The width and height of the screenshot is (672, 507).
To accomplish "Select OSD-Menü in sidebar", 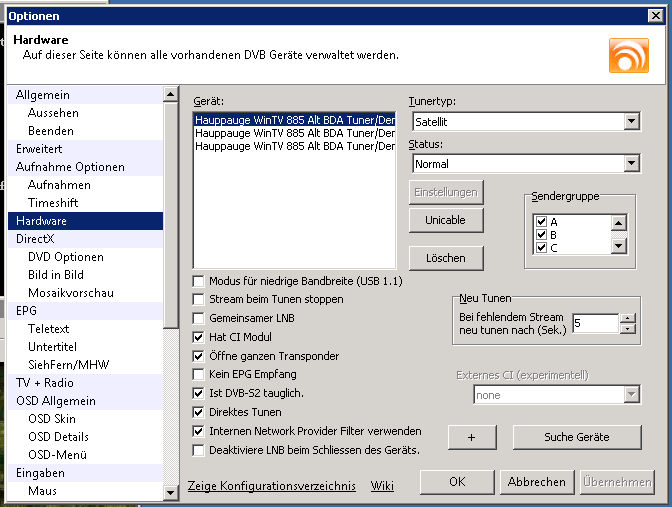I will [85, 455].
